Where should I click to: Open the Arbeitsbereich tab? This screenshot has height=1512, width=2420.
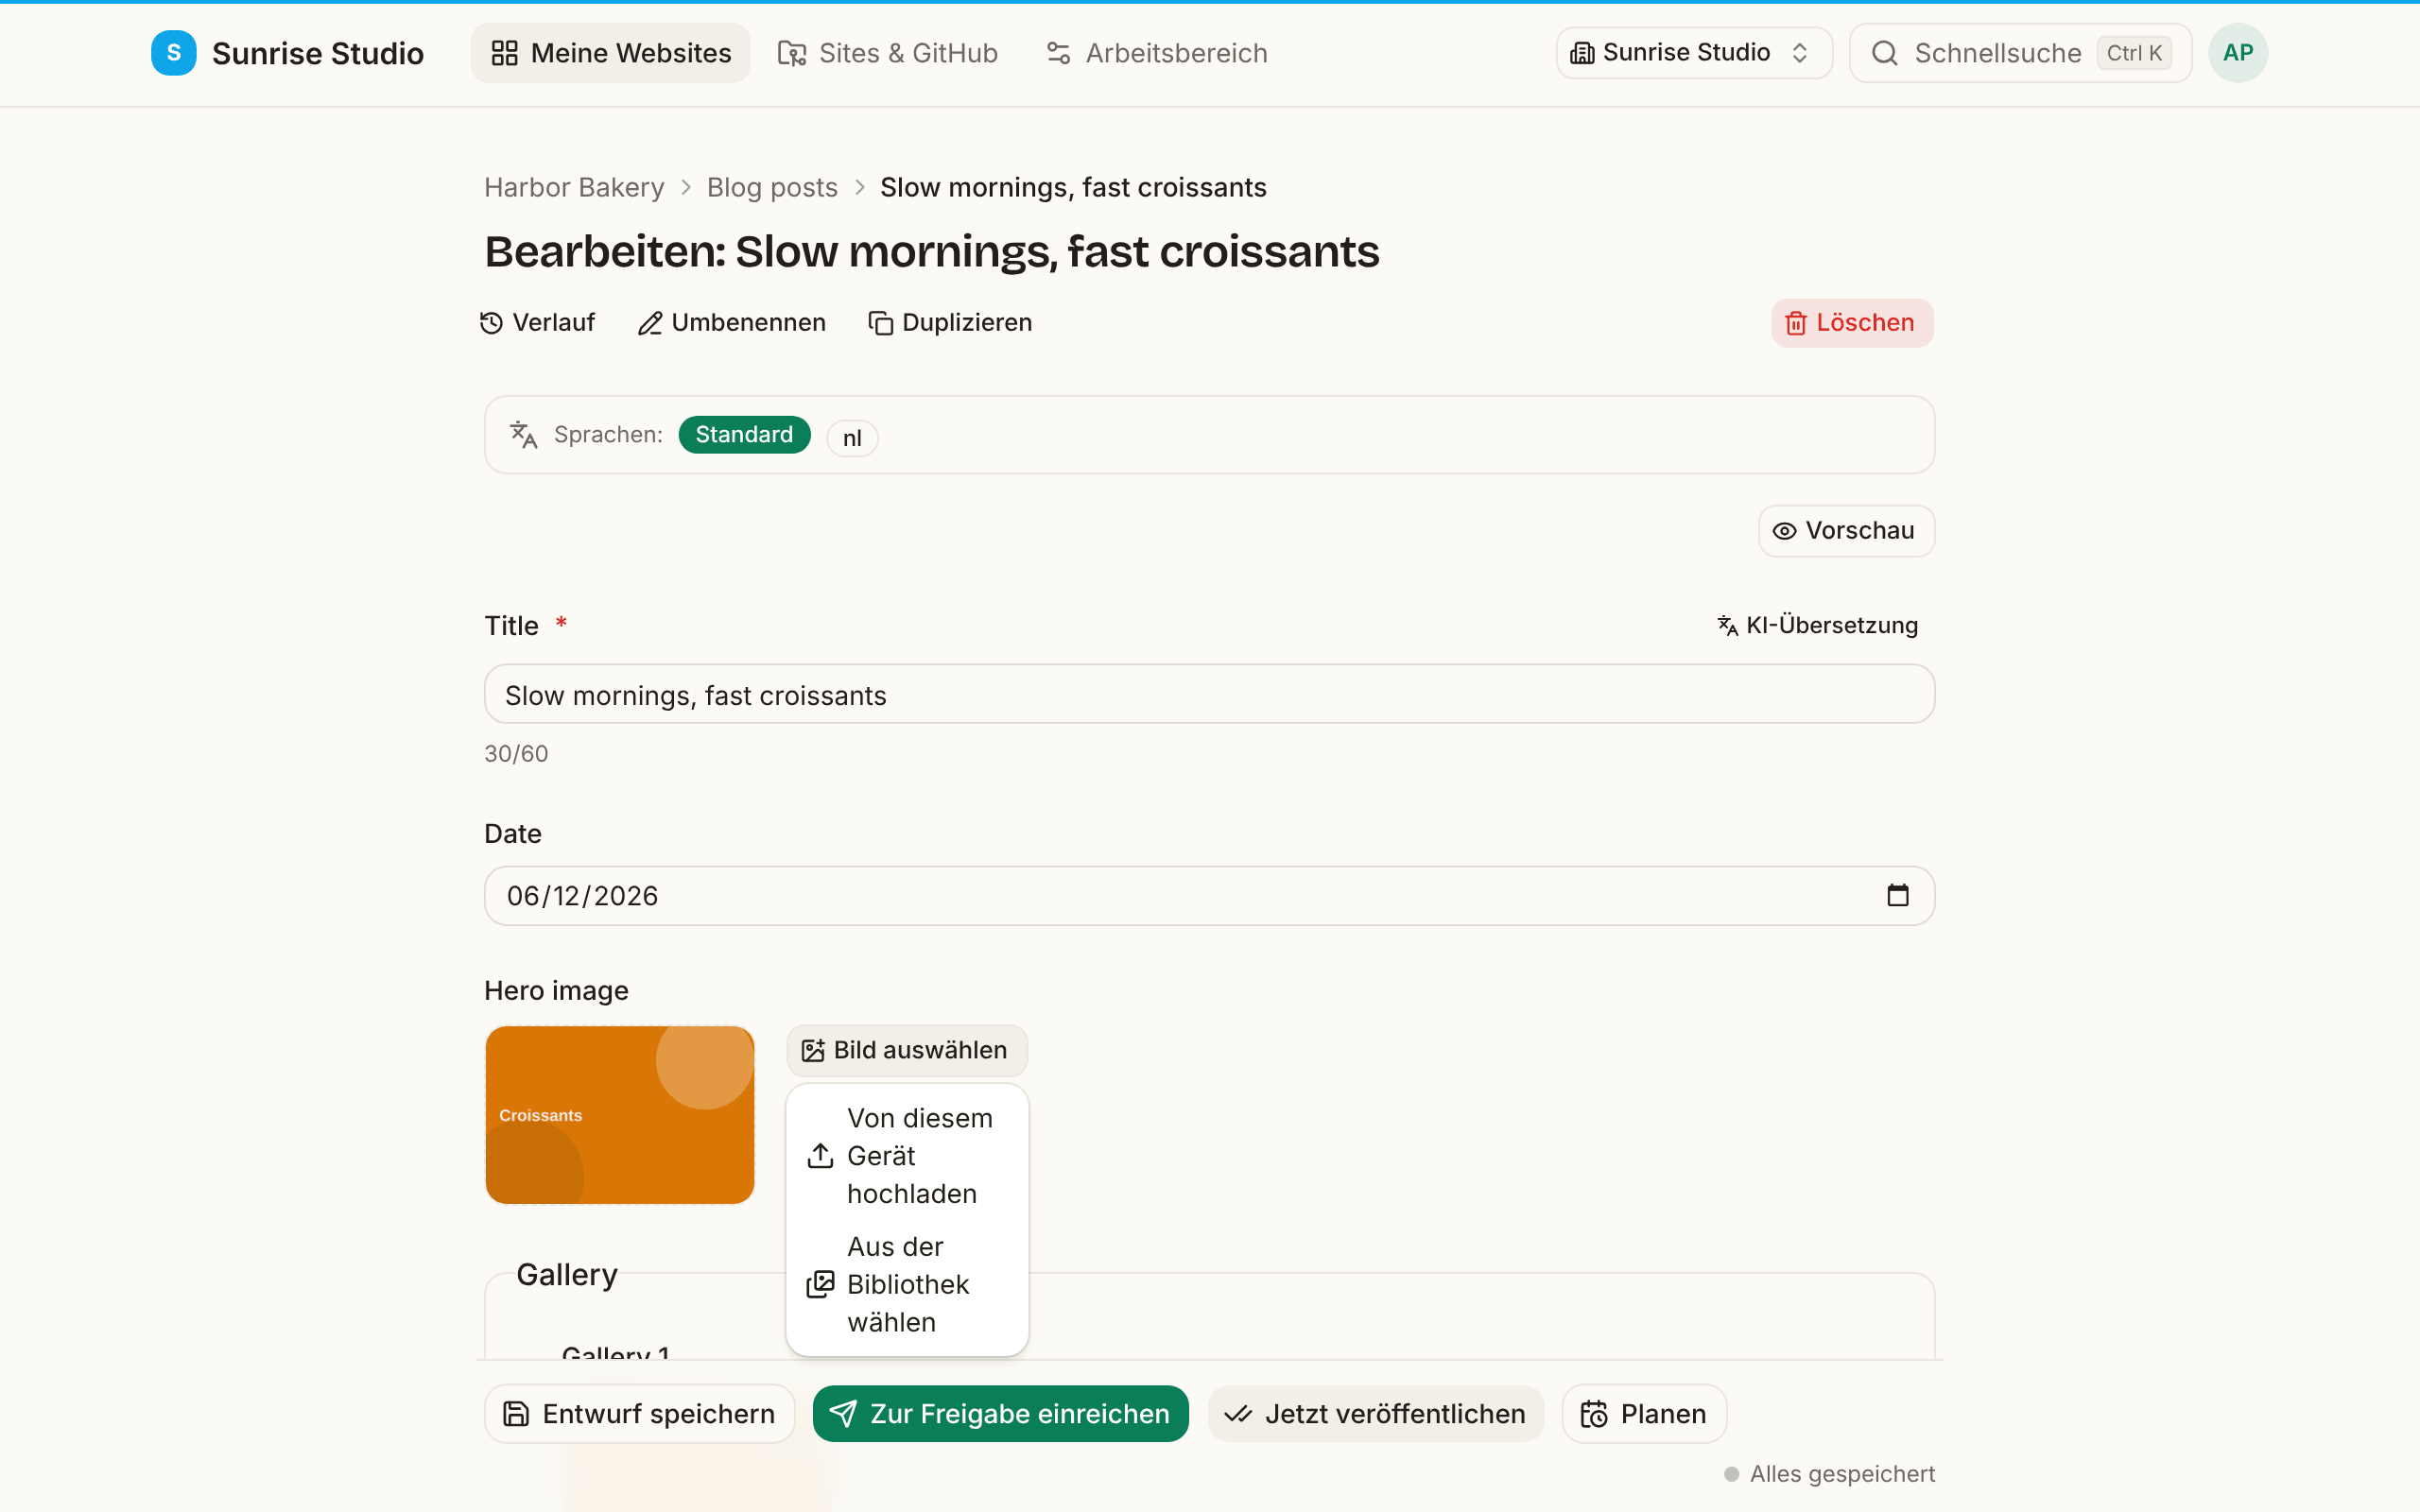click(1156, 53)
